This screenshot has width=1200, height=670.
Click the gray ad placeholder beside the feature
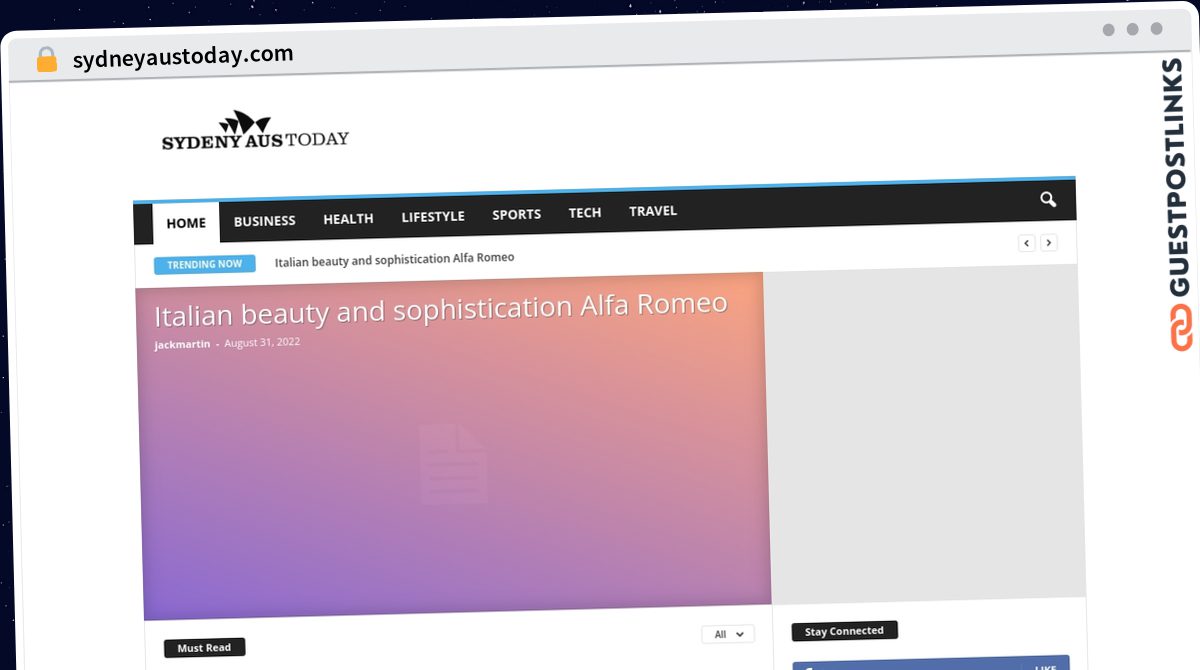(925, 434)
